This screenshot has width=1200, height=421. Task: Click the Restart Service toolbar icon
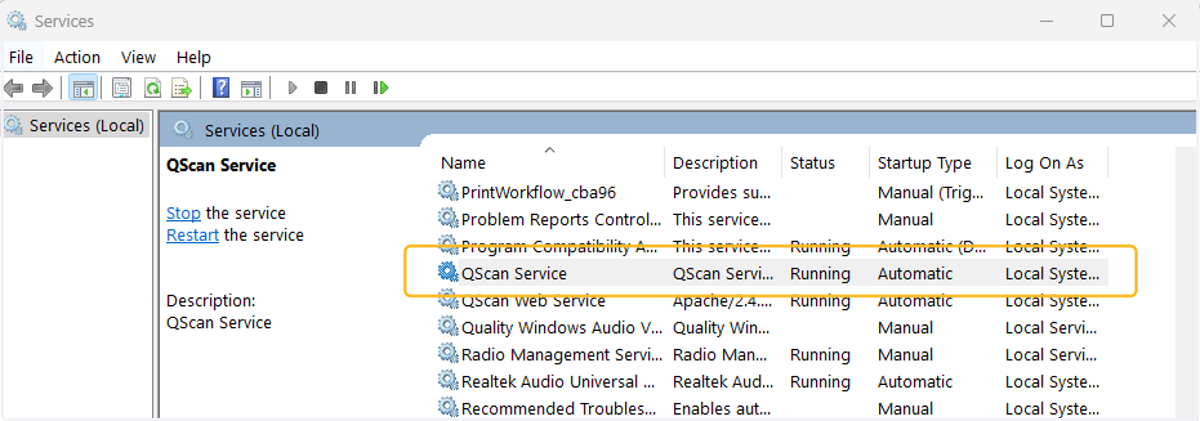coord(380,88)
